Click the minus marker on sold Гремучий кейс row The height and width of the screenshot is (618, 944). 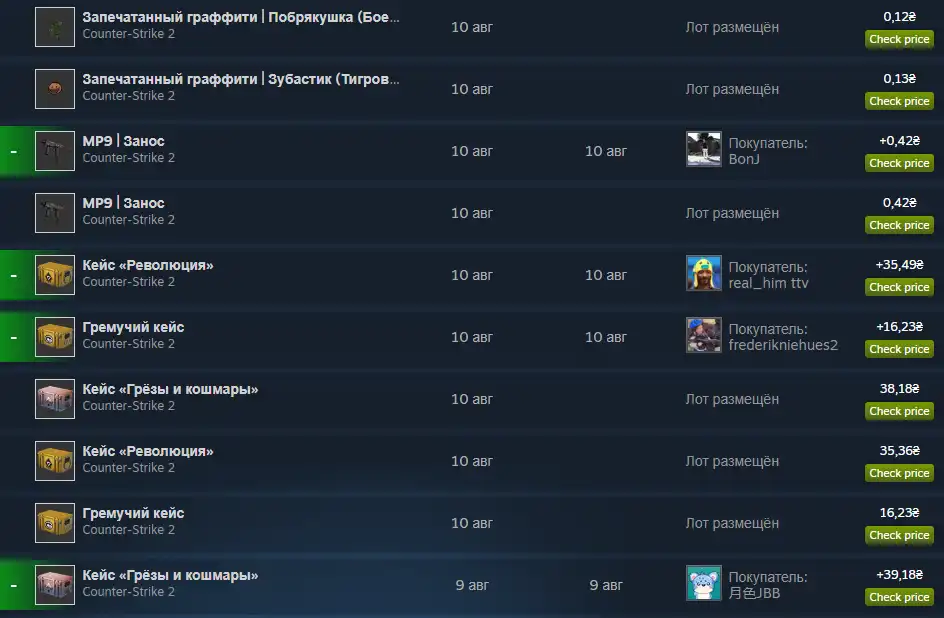(x=13, y=338)
